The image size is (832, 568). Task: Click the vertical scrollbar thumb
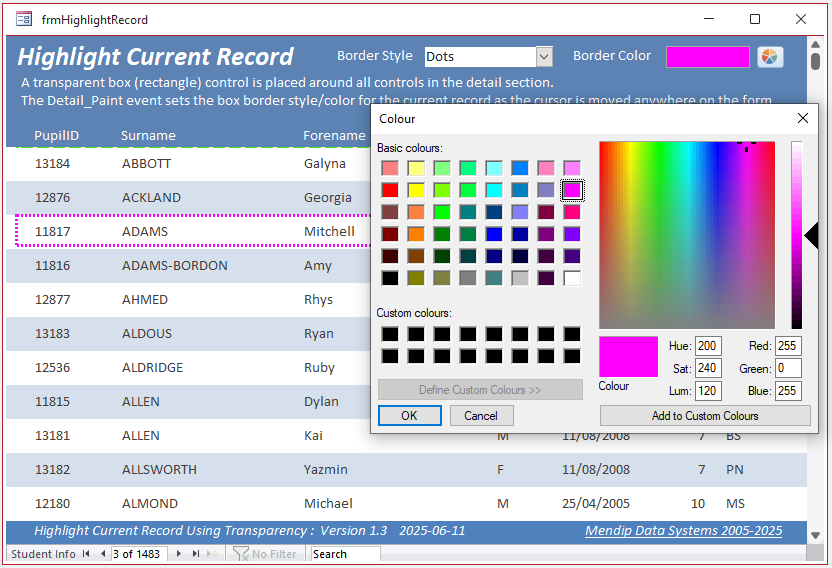coord(816,61)
